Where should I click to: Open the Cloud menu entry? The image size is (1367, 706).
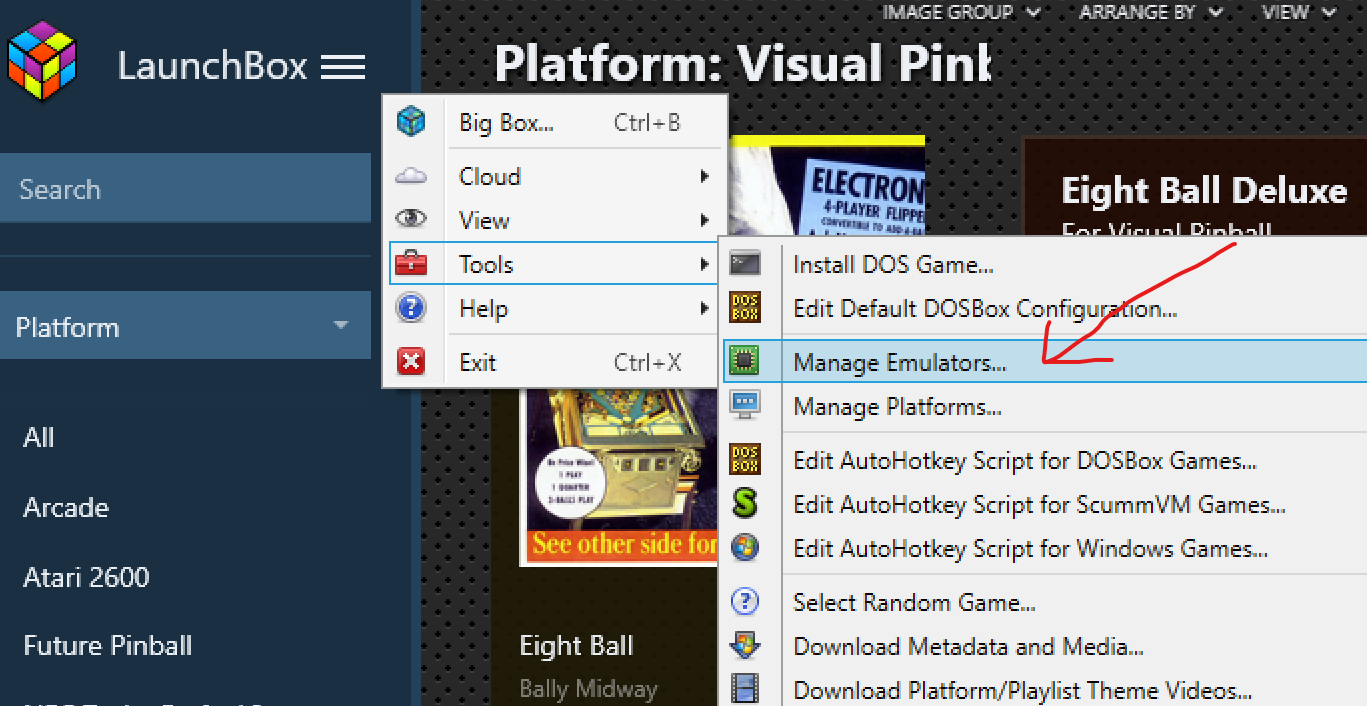(x=555, y=177)
